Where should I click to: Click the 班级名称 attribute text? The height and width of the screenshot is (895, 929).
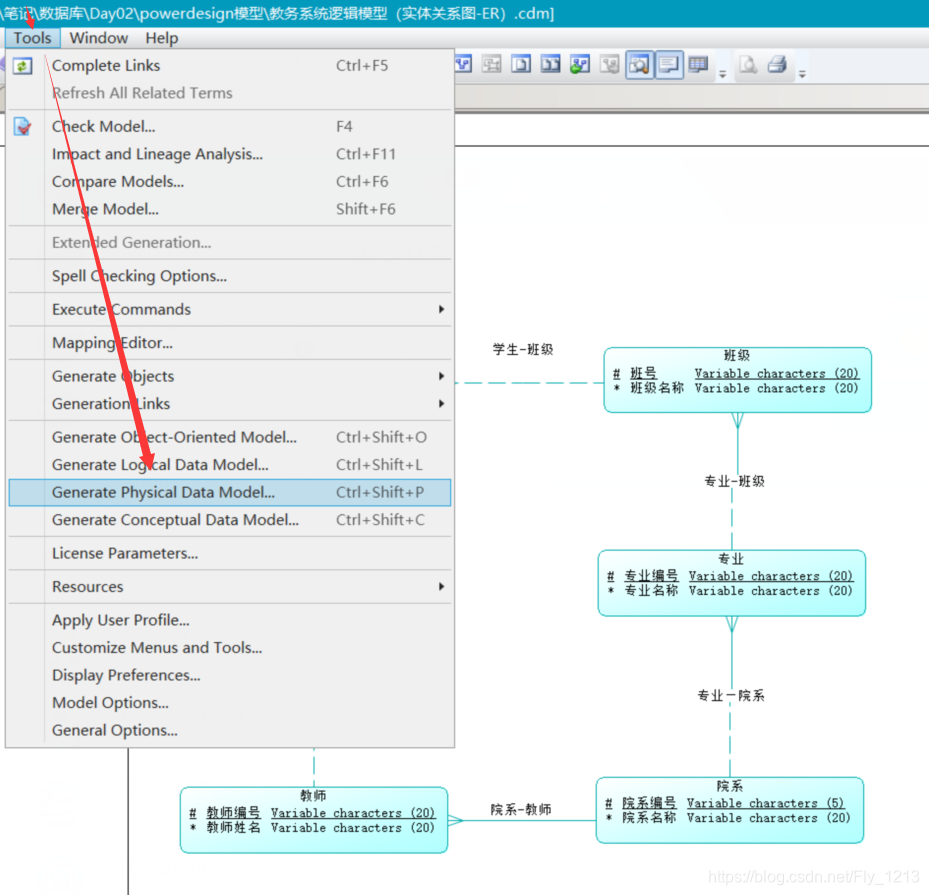656,388
